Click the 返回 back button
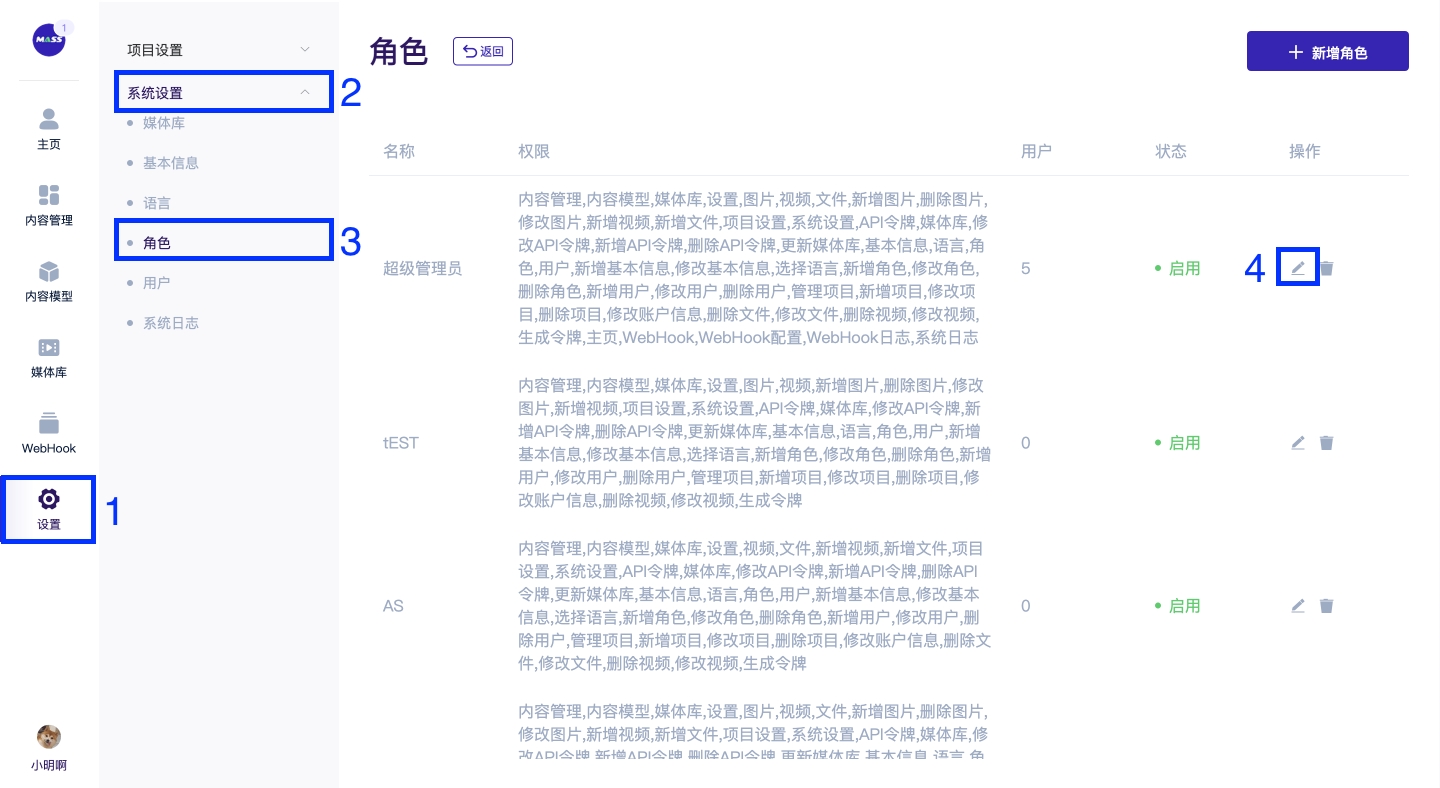 click(x=483, y=52)
